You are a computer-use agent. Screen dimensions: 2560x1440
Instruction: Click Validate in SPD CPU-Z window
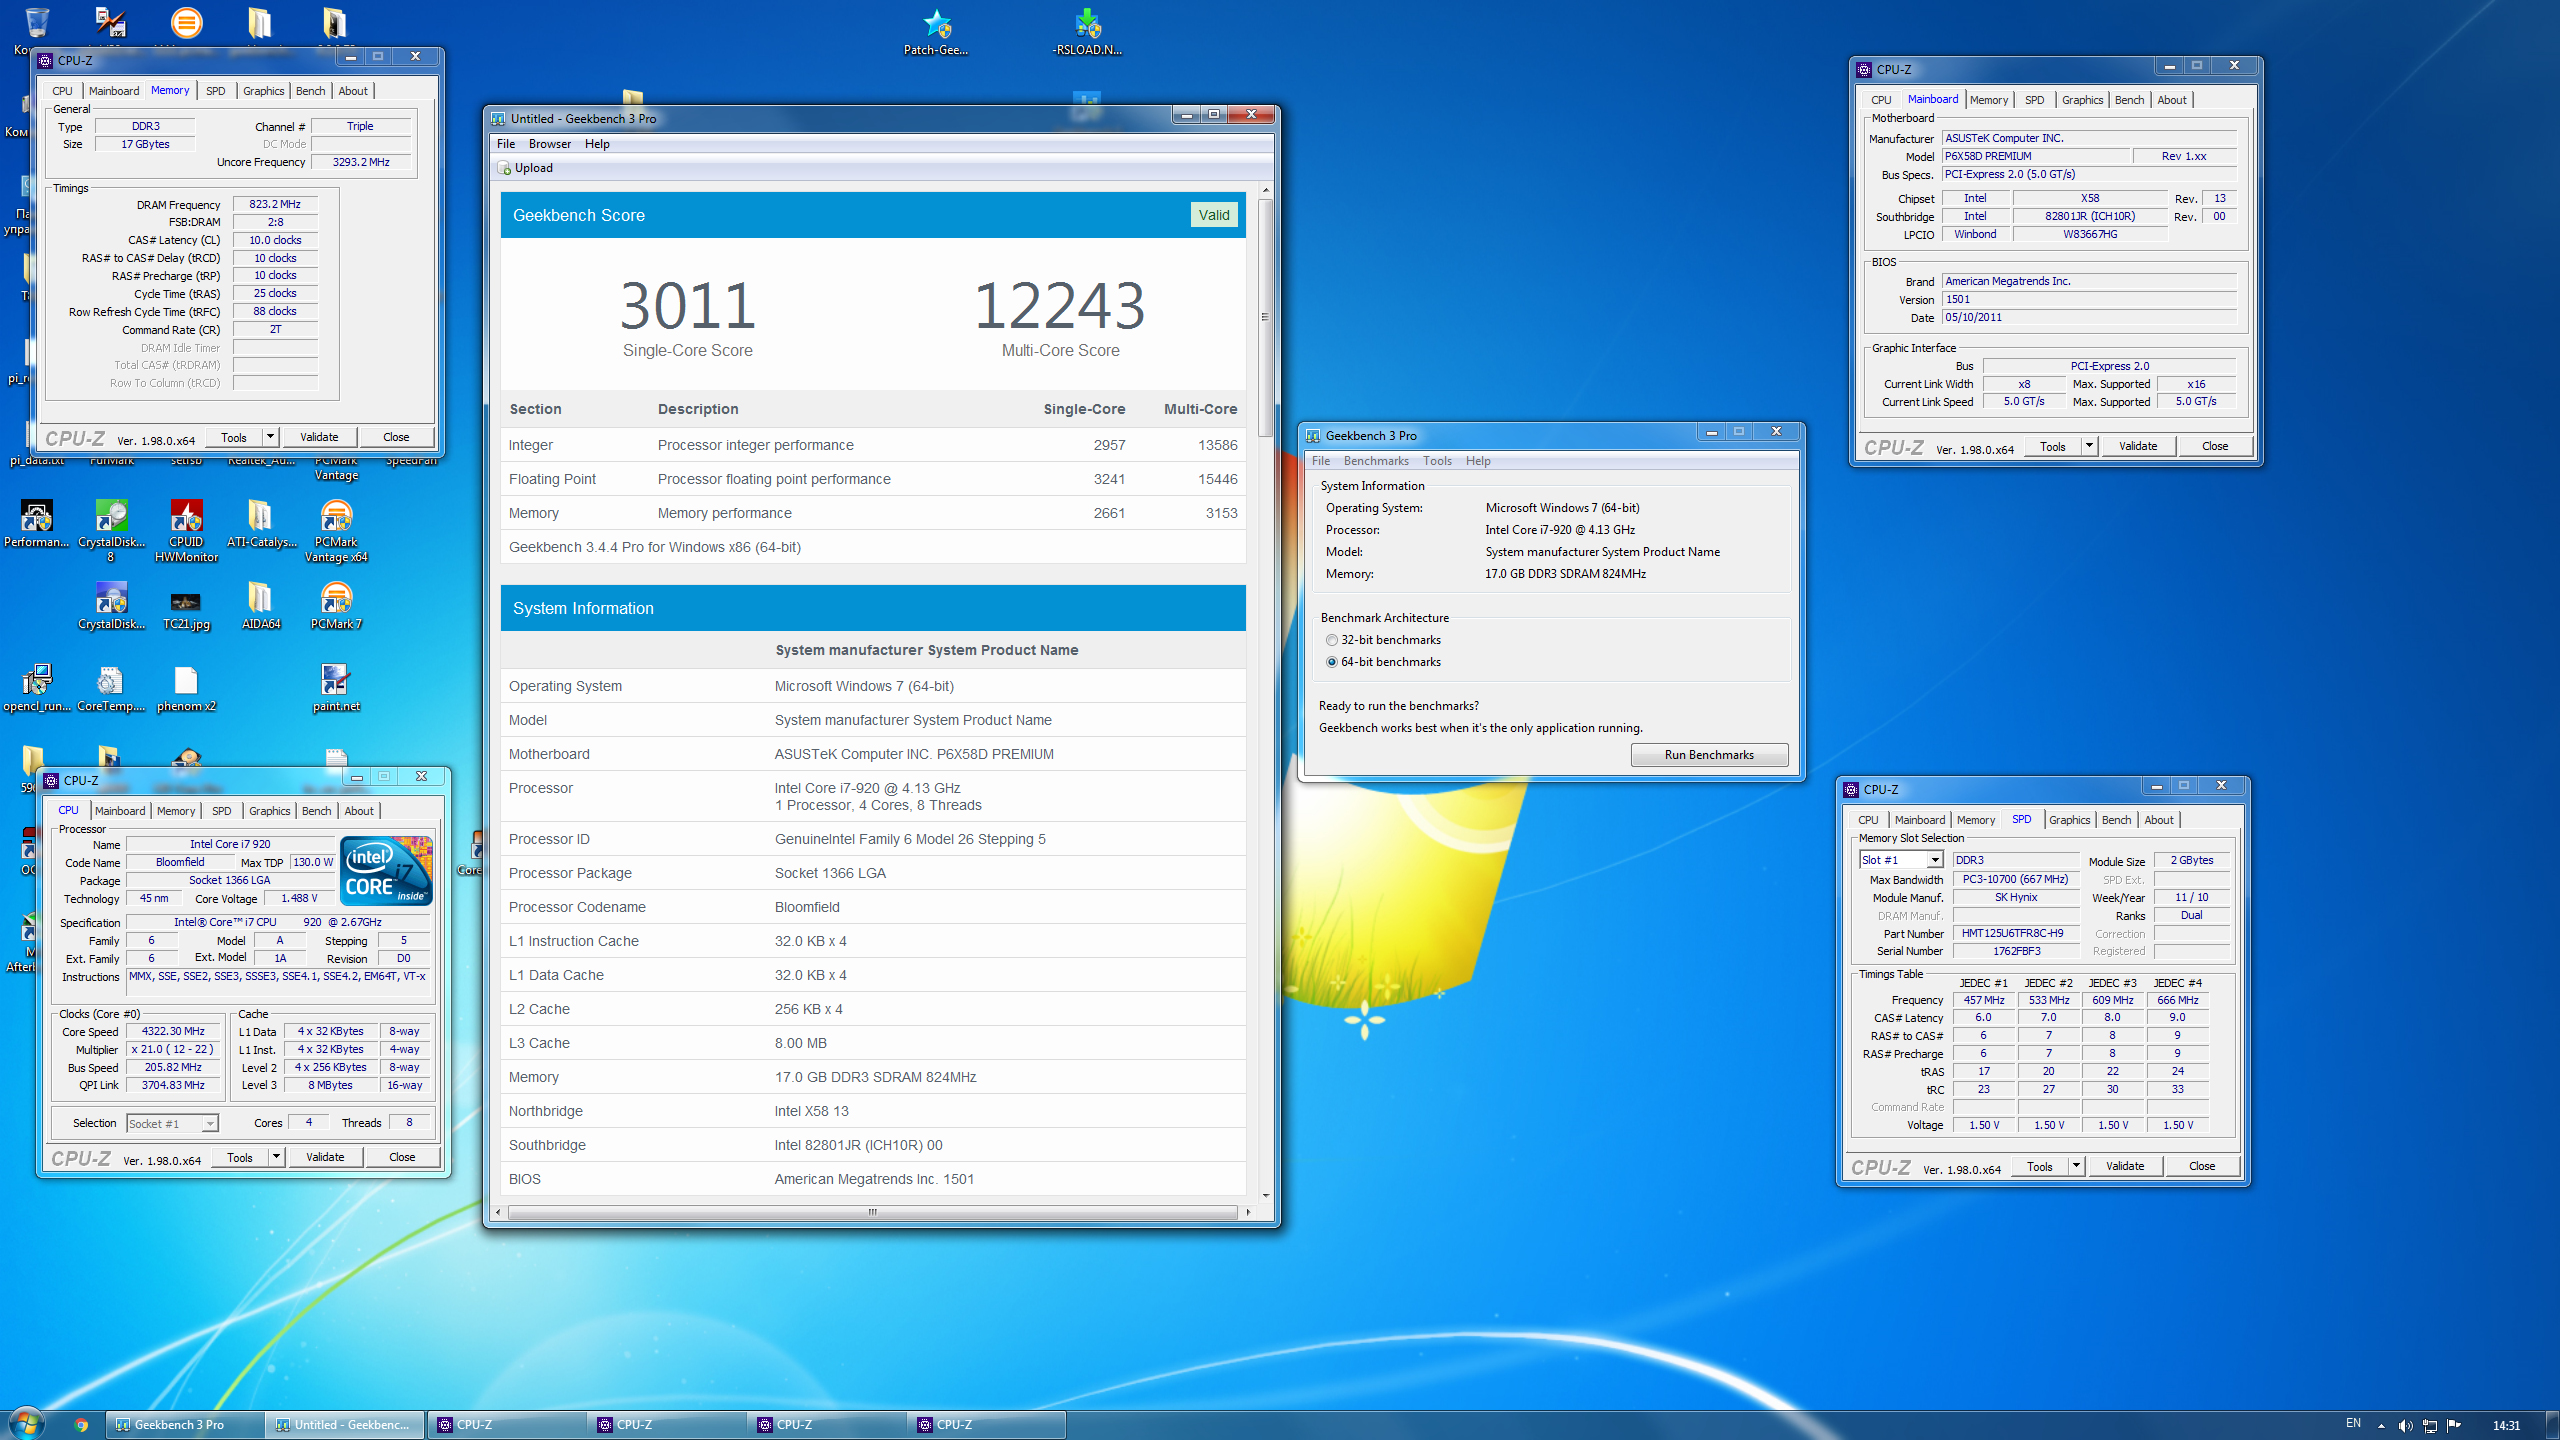point(2125,1166)
